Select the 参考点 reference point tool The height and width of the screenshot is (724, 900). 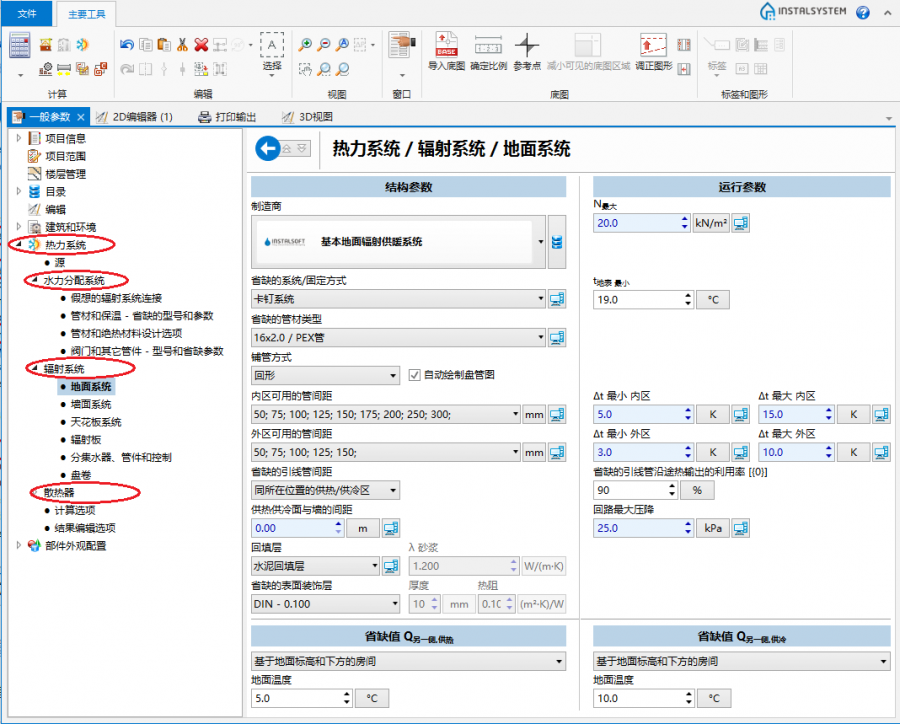[527, 51]
